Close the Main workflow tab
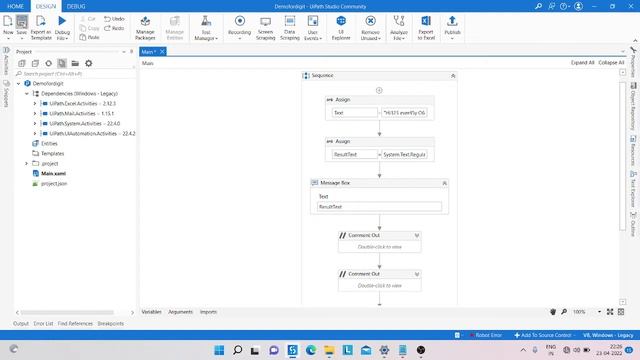Viewport: 640px width, 360px height. pyautogui.click(x=162, y=51)
